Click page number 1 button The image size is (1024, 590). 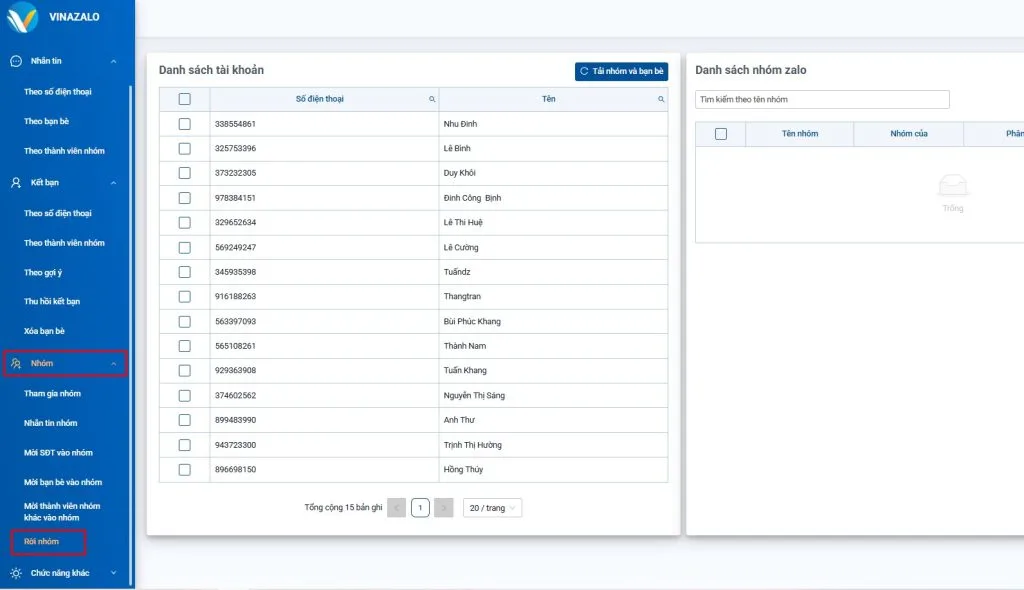(x=420, y=508)
